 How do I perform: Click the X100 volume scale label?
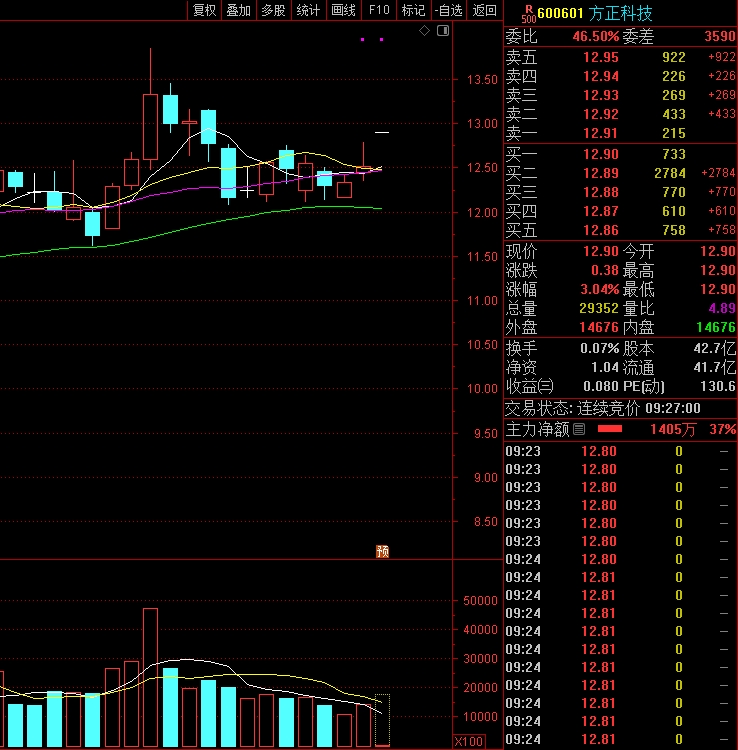click(469, 742)
